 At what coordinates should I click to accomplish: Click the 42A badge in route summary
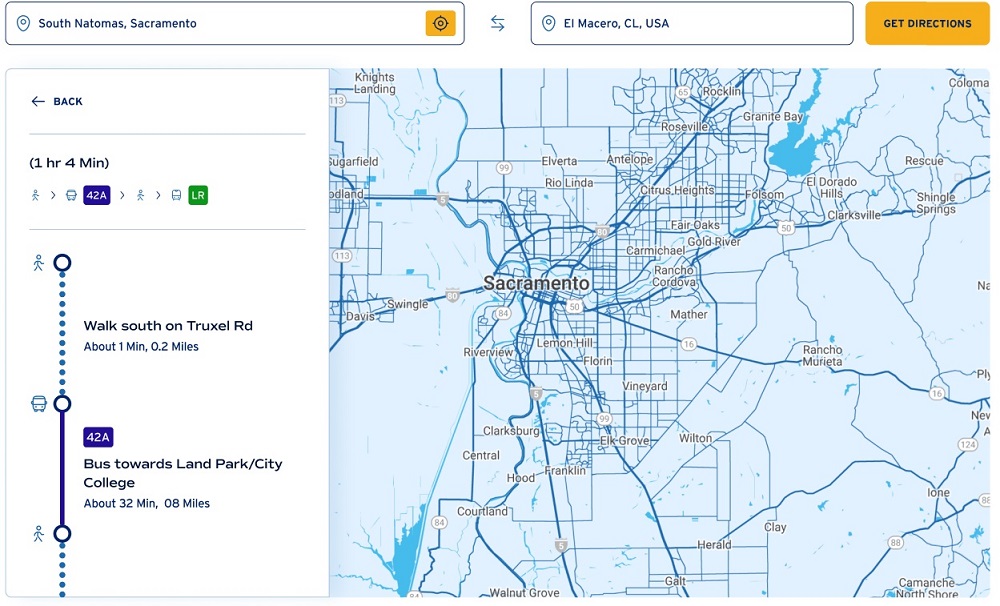97,195
